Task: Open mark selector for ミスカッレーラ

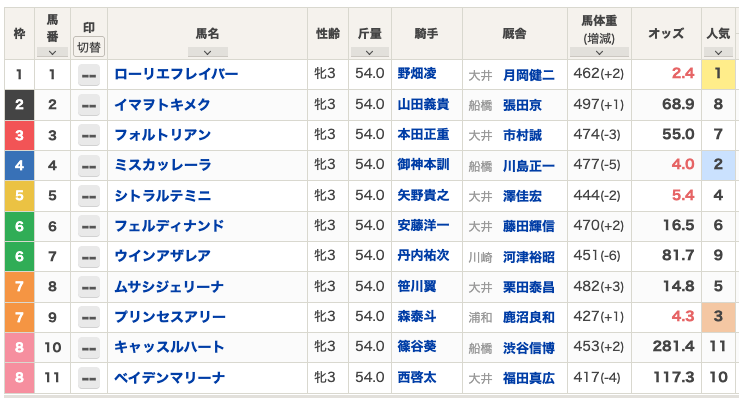Action: (x=89, y=166)
